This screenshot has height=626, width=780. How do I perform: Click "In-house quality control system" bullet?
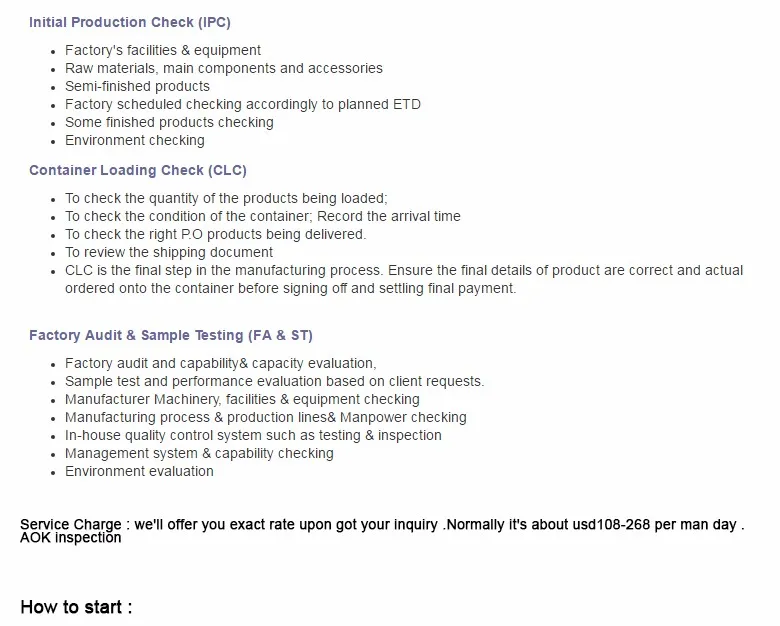[x=253, y=435]
